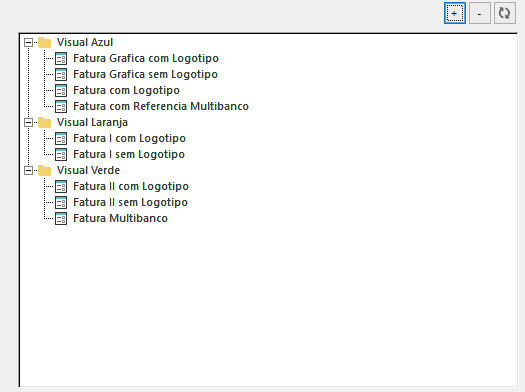Collapse the Visual Azul folder node
The height and width of the screenshot is (392, 525).
[x=28, y=43]
